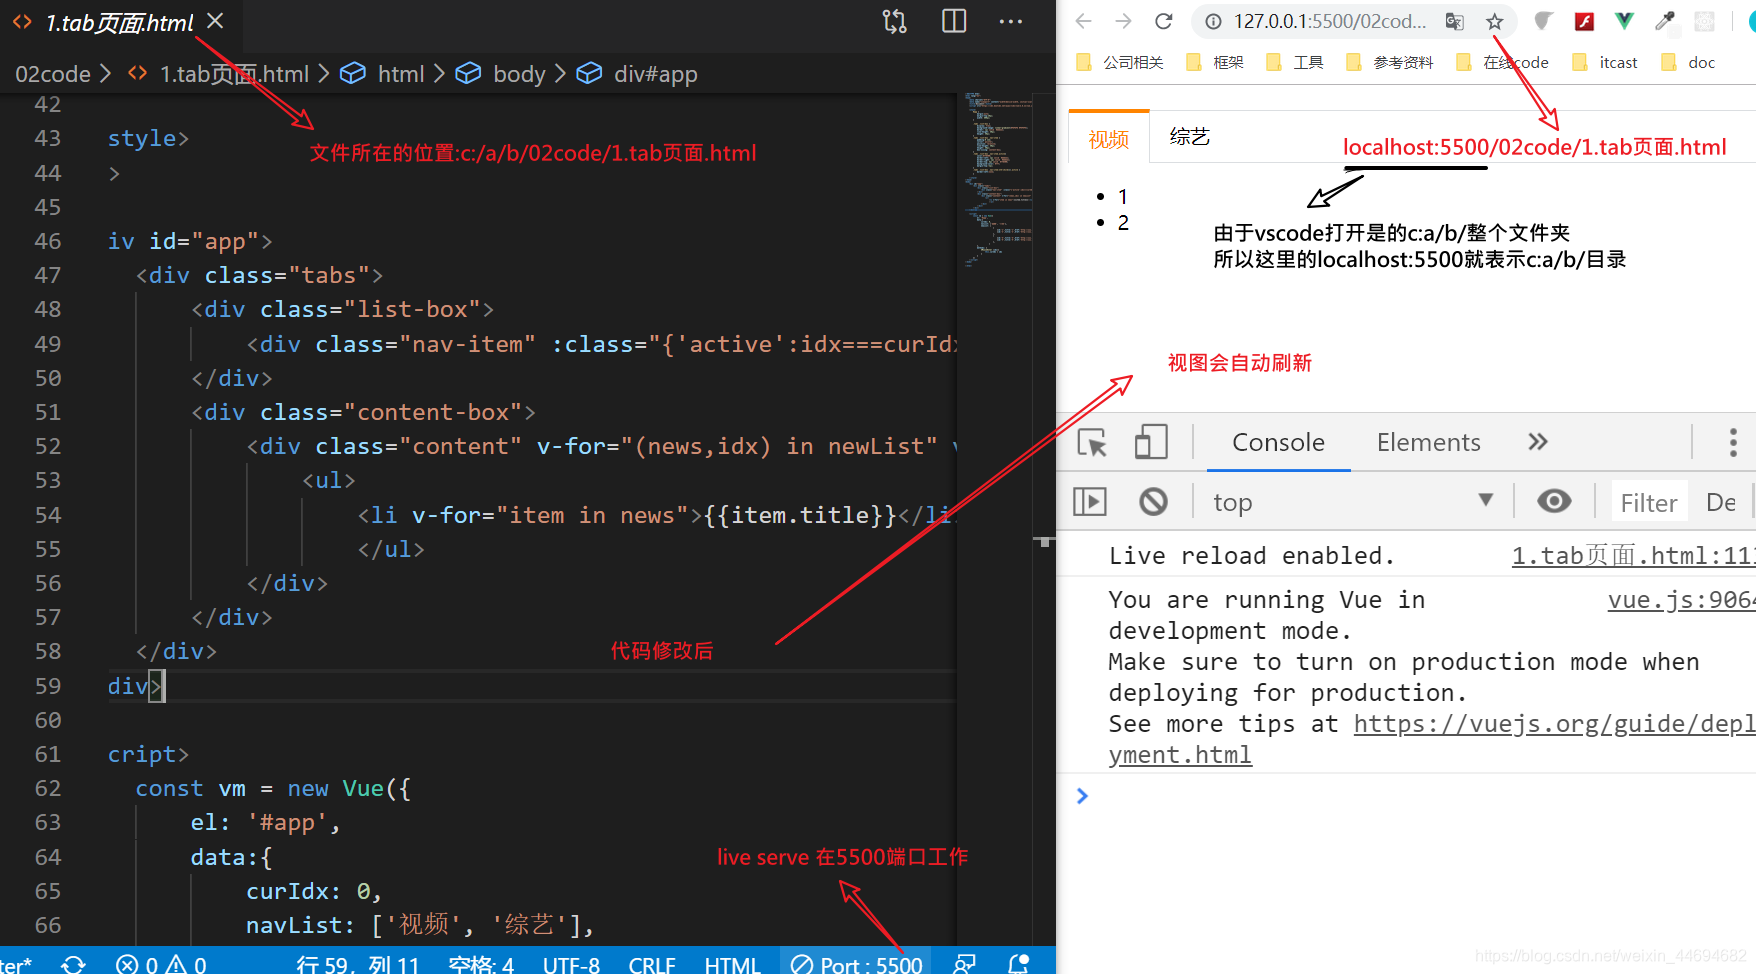Show more DevTools tabs

1538,442
